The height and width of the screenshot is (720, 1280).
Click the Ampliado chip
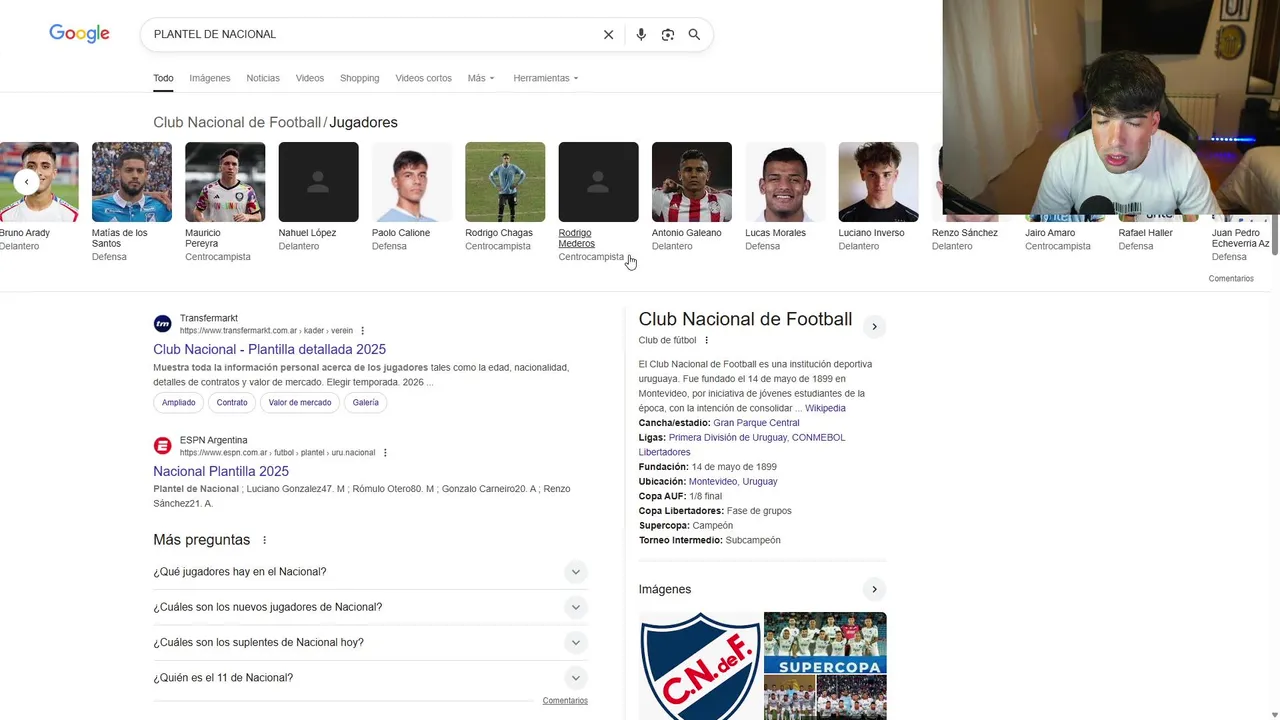pos(179,402)
